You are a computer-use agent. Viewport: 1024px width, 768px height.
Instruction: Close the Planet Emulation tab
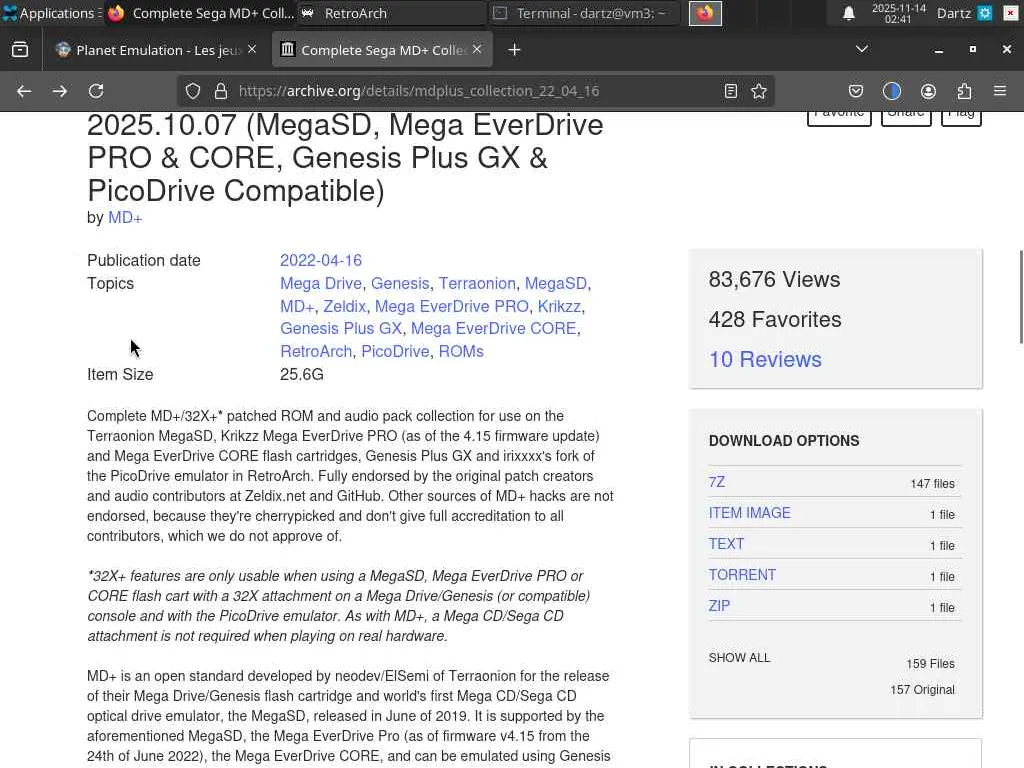tap(252, 50)
